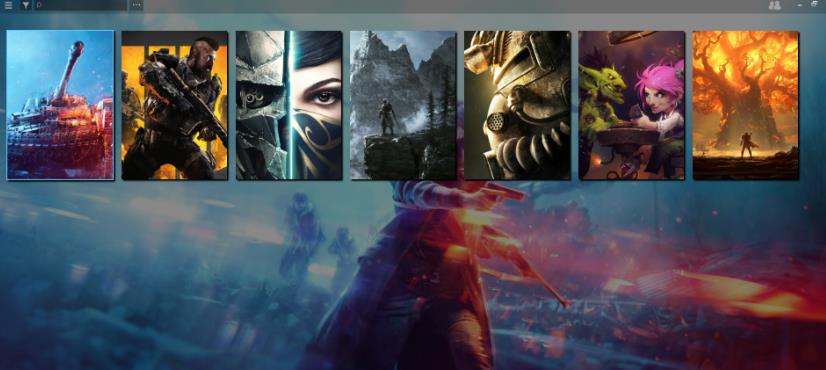
Task: Select the Call of Duty Black Ops cover
Action: [174, 105]
